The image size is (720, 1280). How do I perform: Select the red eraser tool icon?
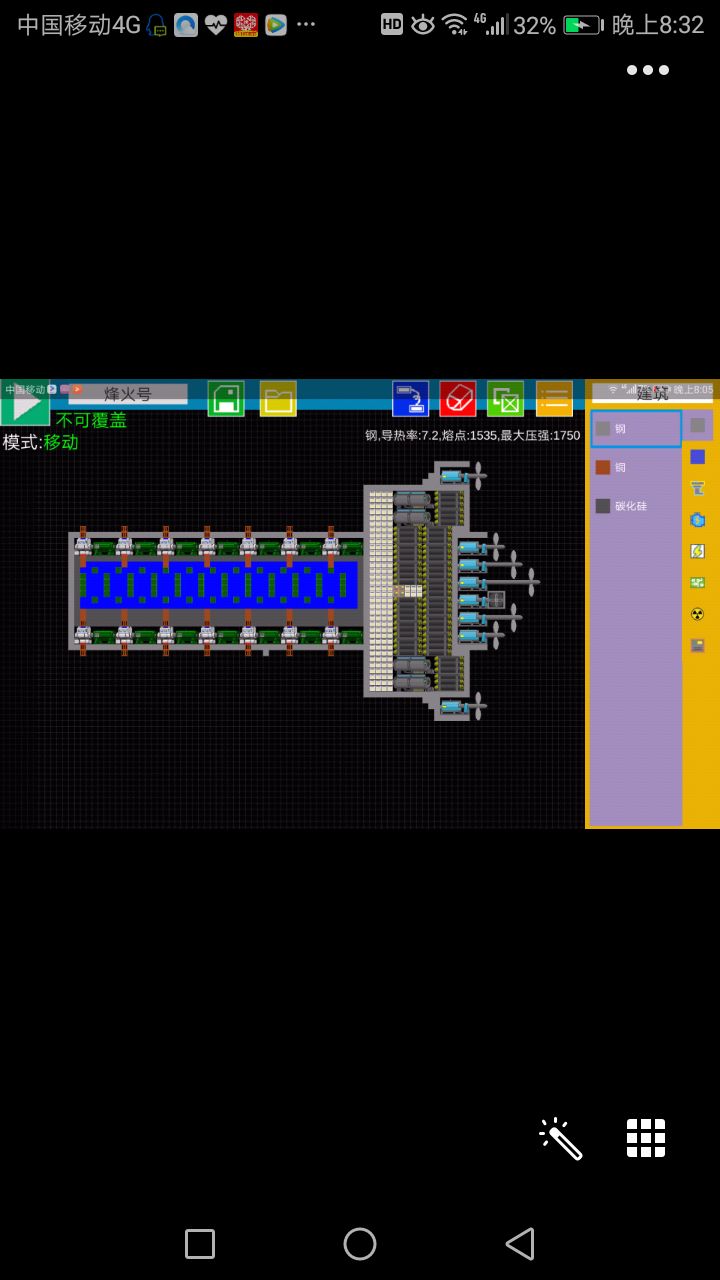[x=458, y=399]
